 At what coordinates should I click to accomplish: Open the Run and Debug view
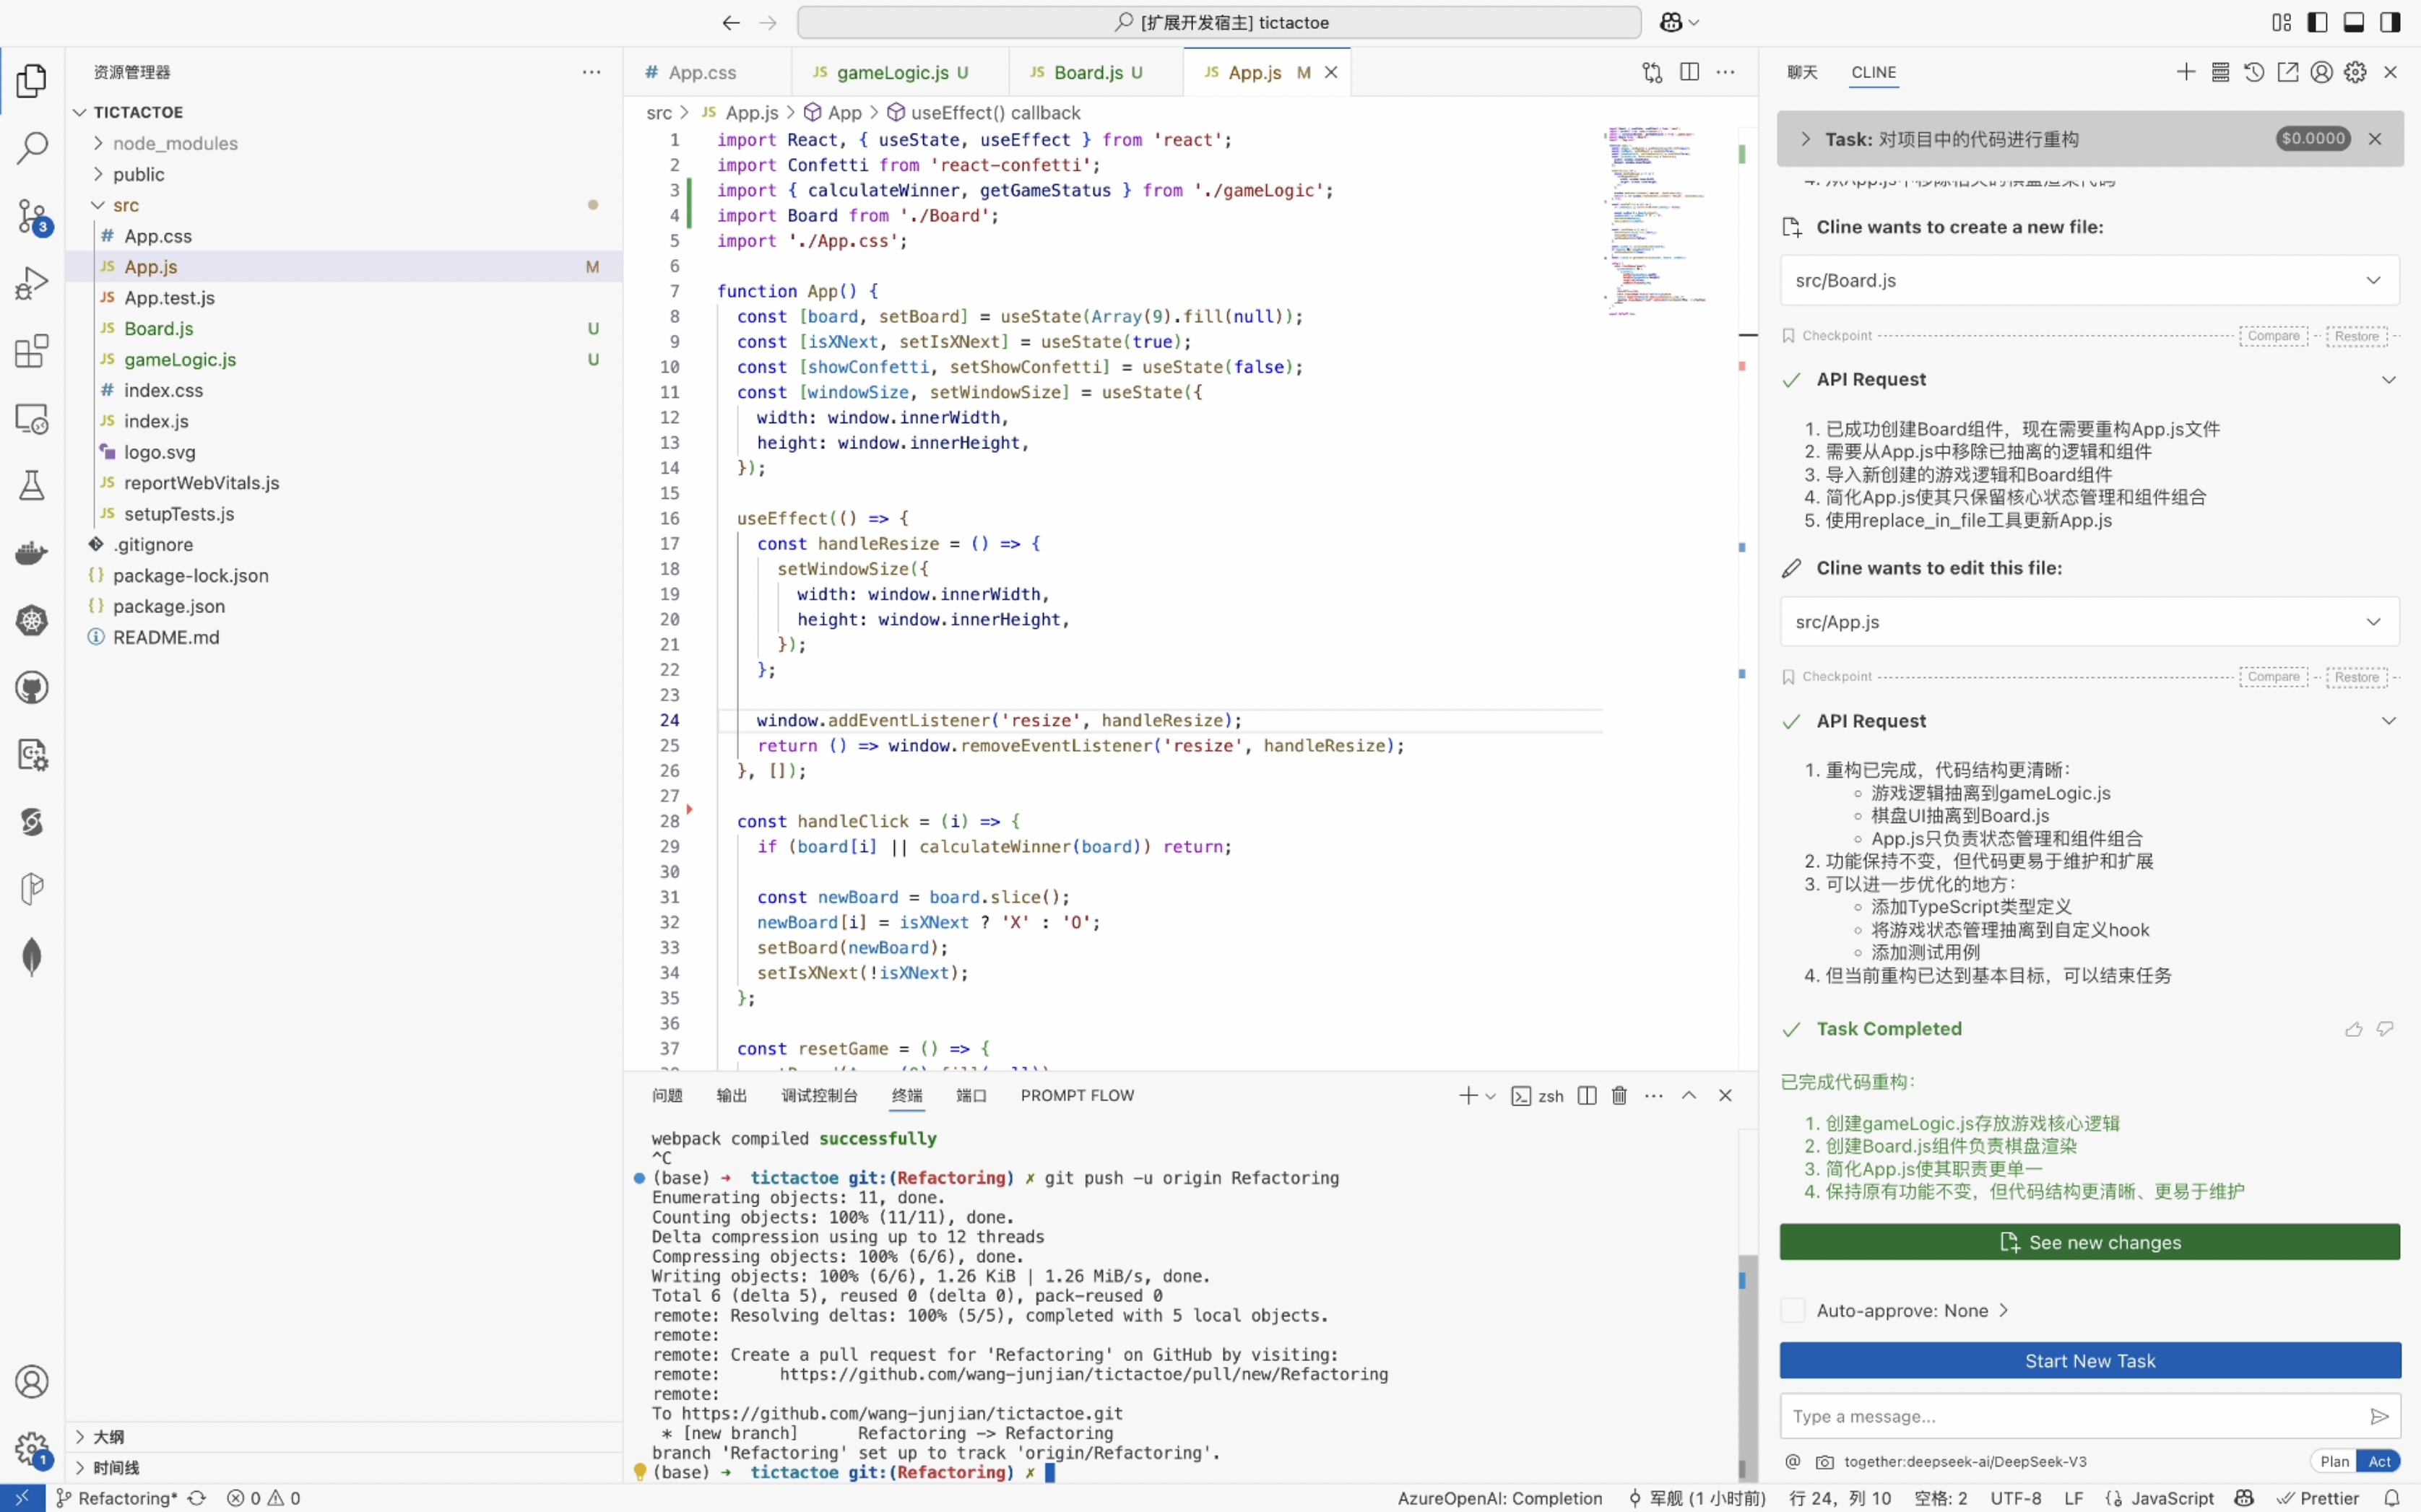tap(31, 283)
